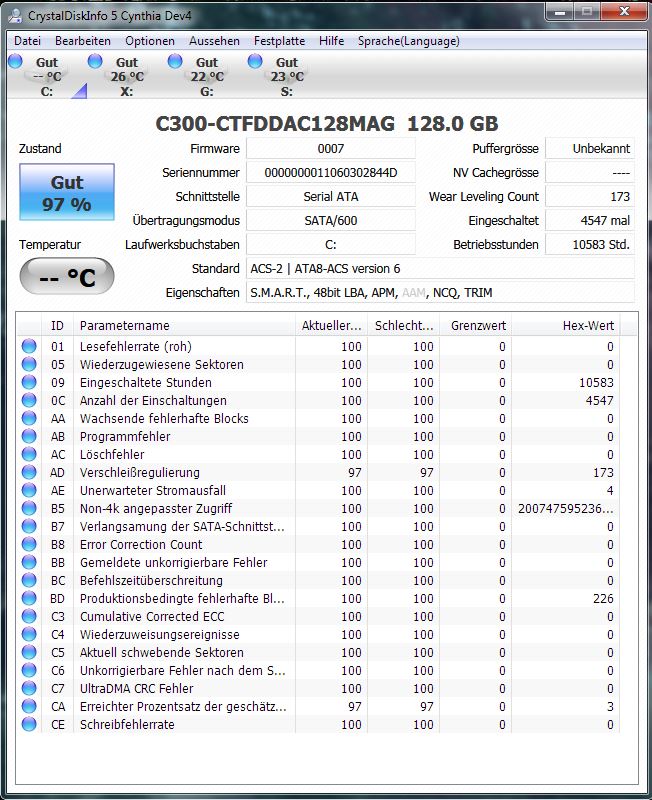Select the Produktionsbedingte fehlerhafte Bl... row text
652x800 pixels.
click(182, 598)
